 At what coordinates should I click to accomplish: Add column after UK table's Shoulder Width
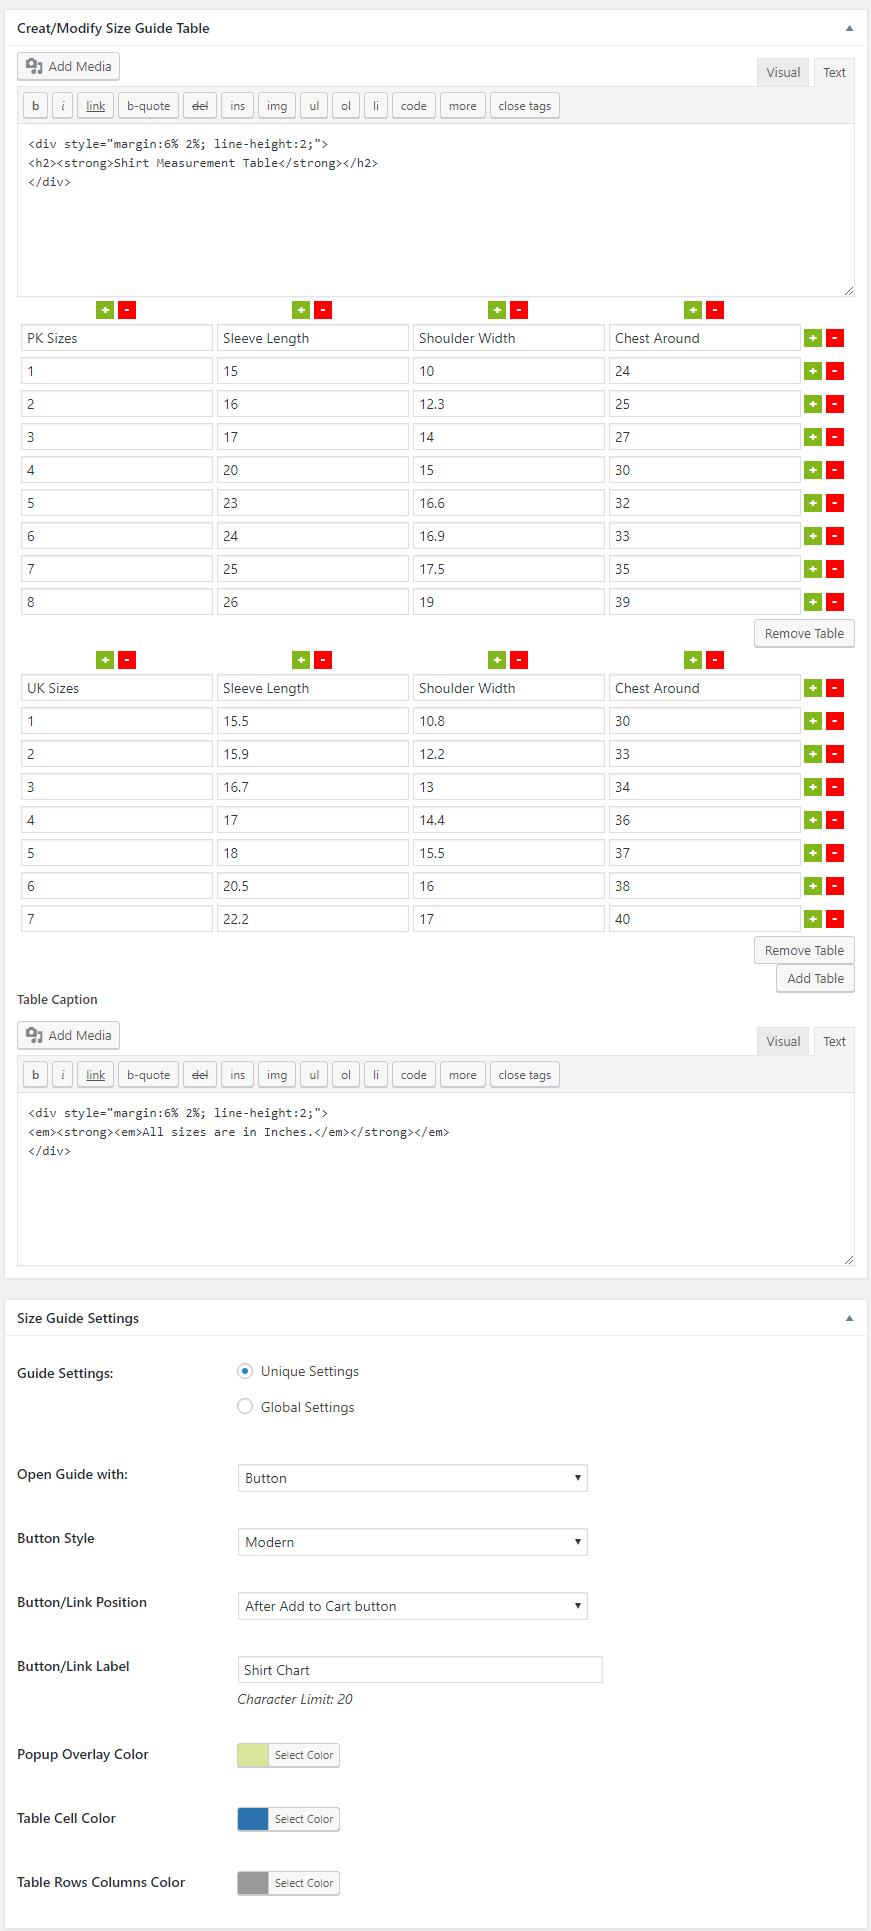pos(497,660)
